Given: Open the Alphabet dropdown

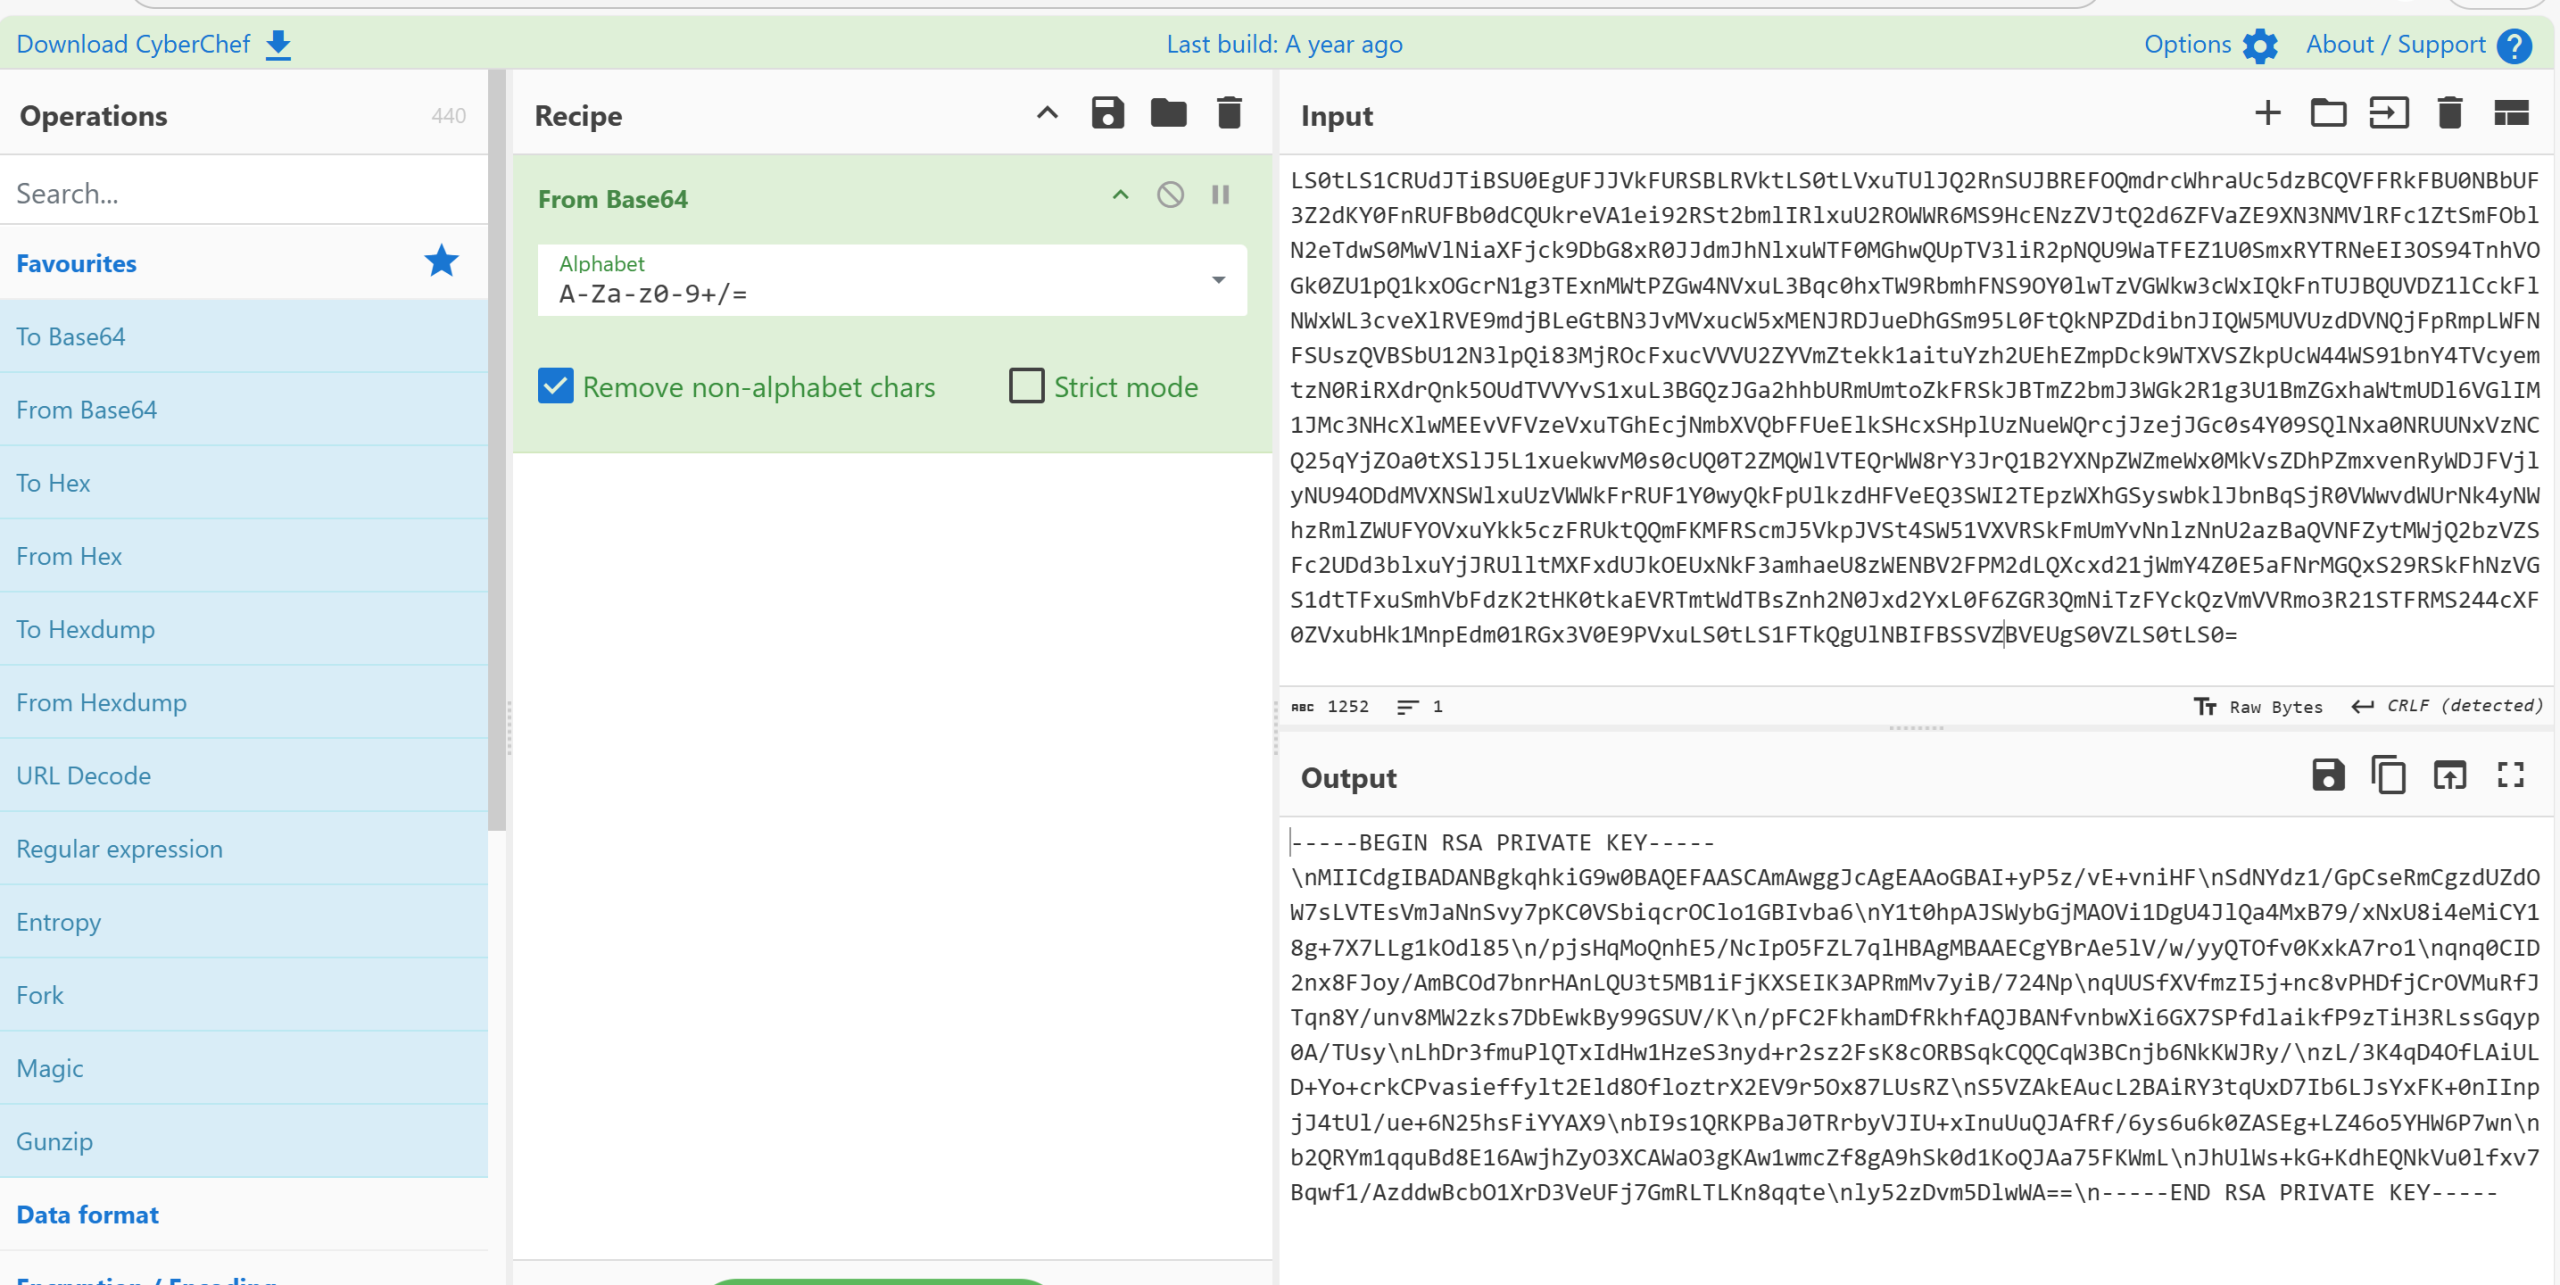Looking at the screenshot, I should (x=1218, y=281).
